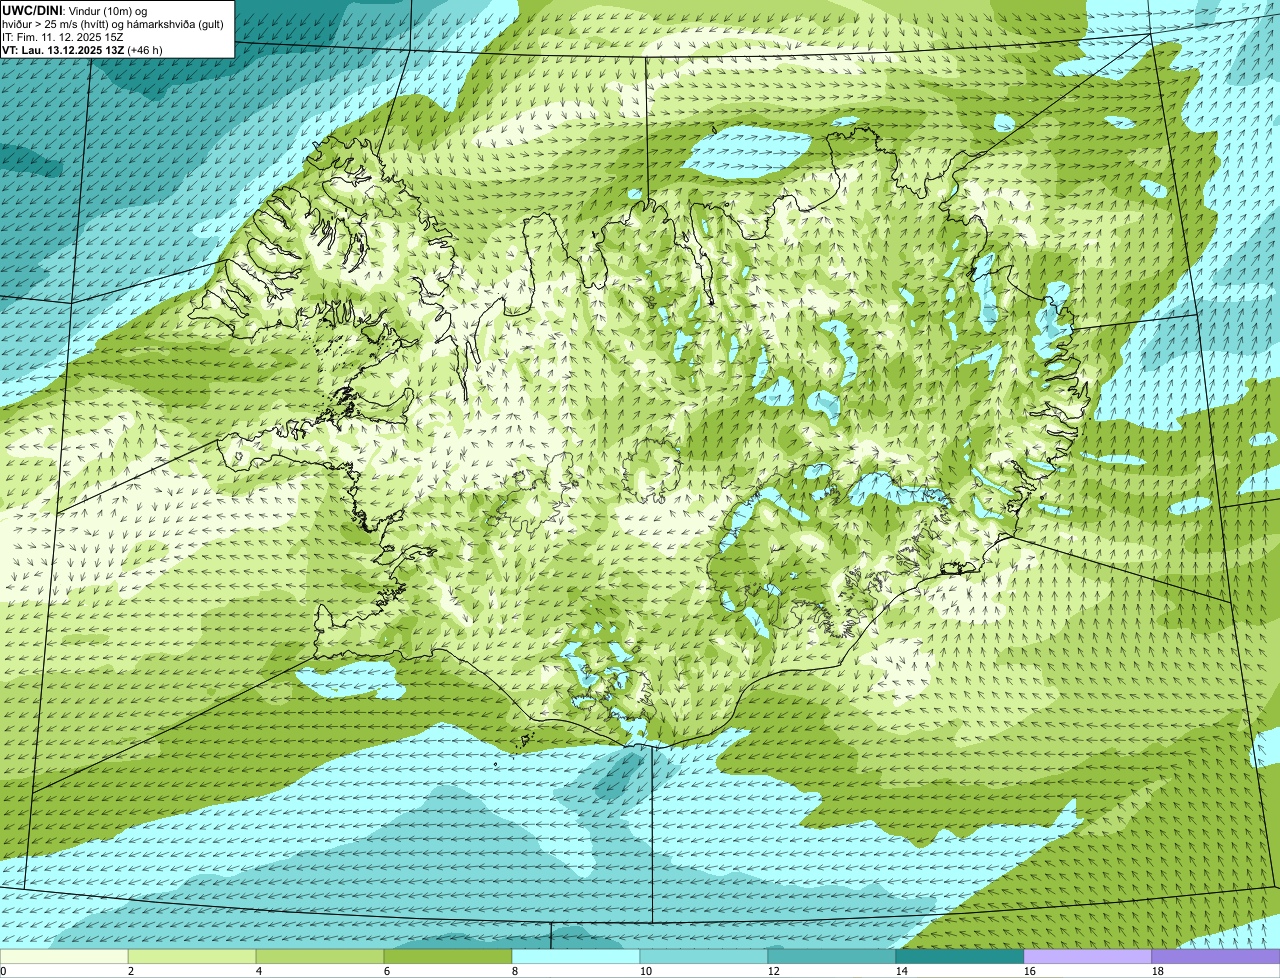The width and height of the screenshot is (1280, 978).
Task: Click the "18" label on the wind scale
Action: [x=1158, y=971]
